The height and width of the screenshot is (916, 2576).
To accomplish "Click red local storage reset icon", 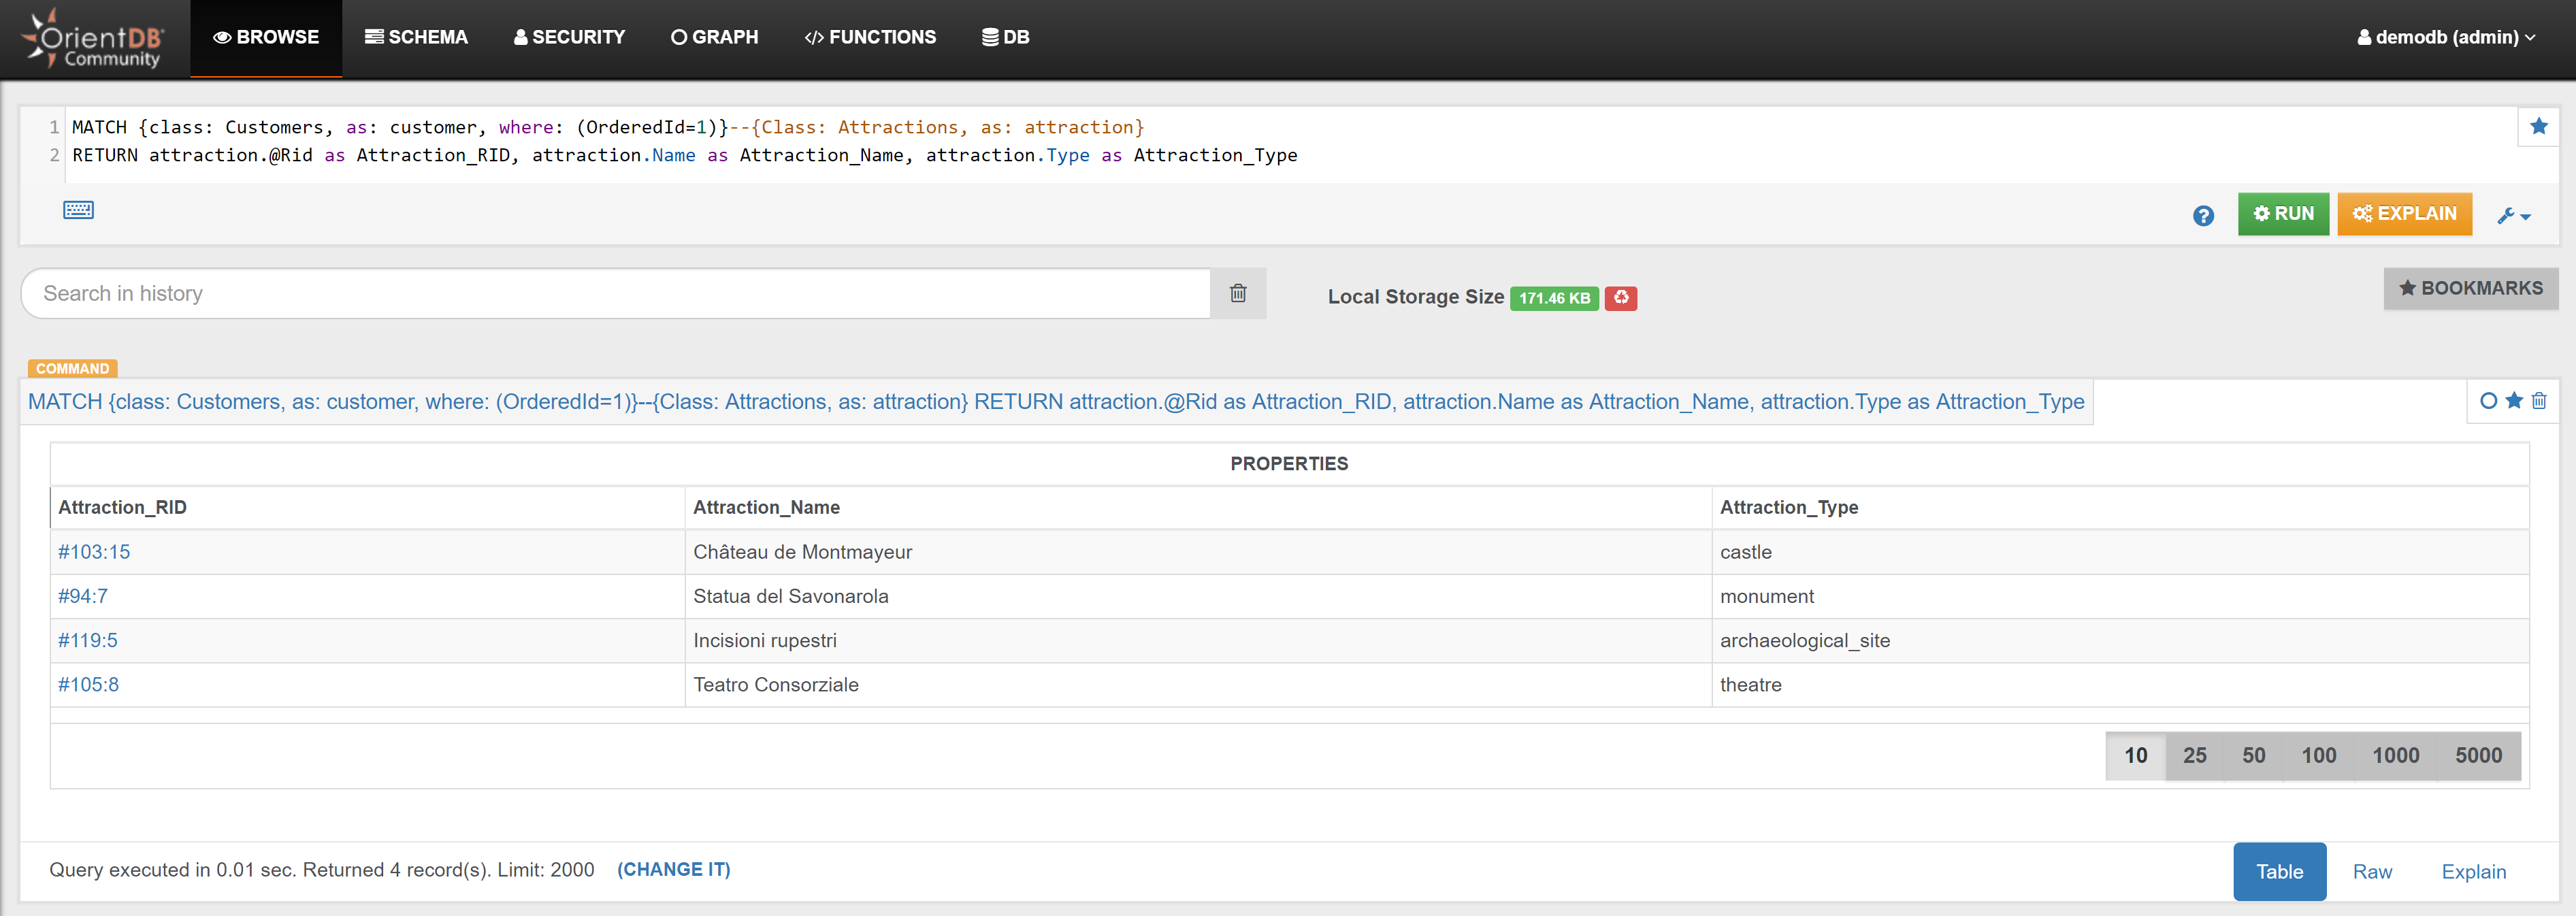I will click(1620, 297).
